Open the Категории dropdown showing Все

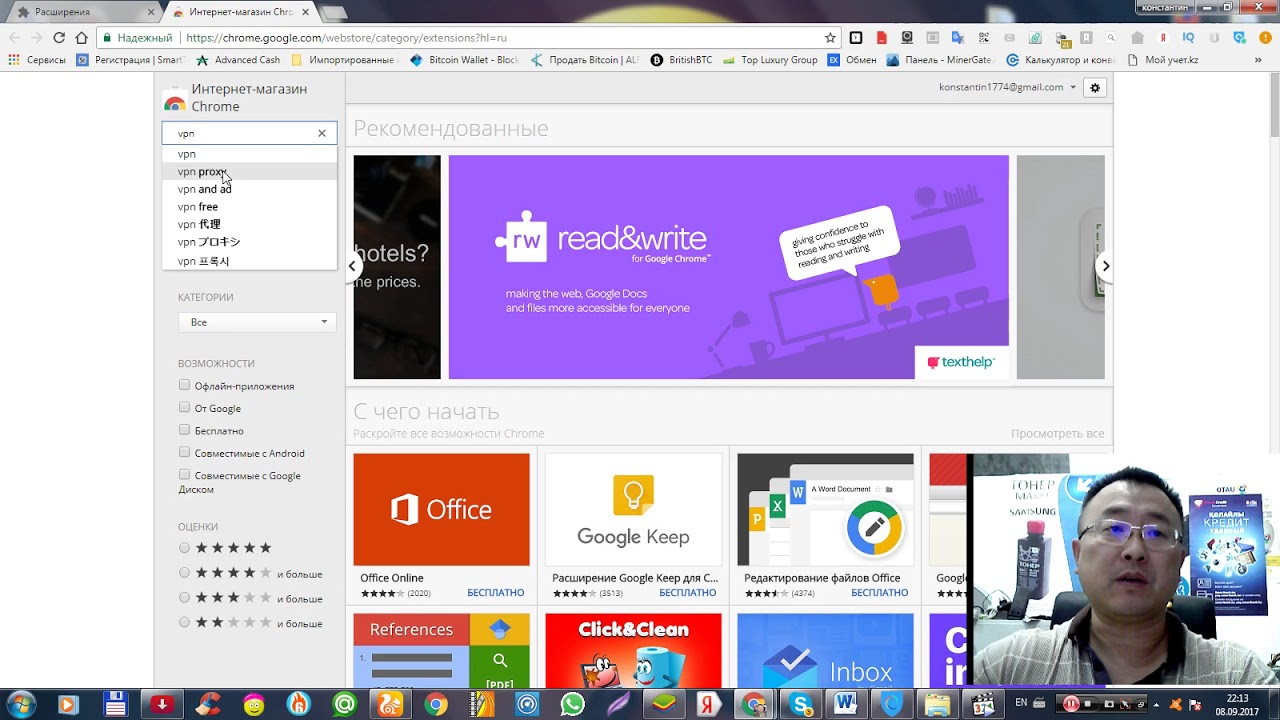(257, 322)
